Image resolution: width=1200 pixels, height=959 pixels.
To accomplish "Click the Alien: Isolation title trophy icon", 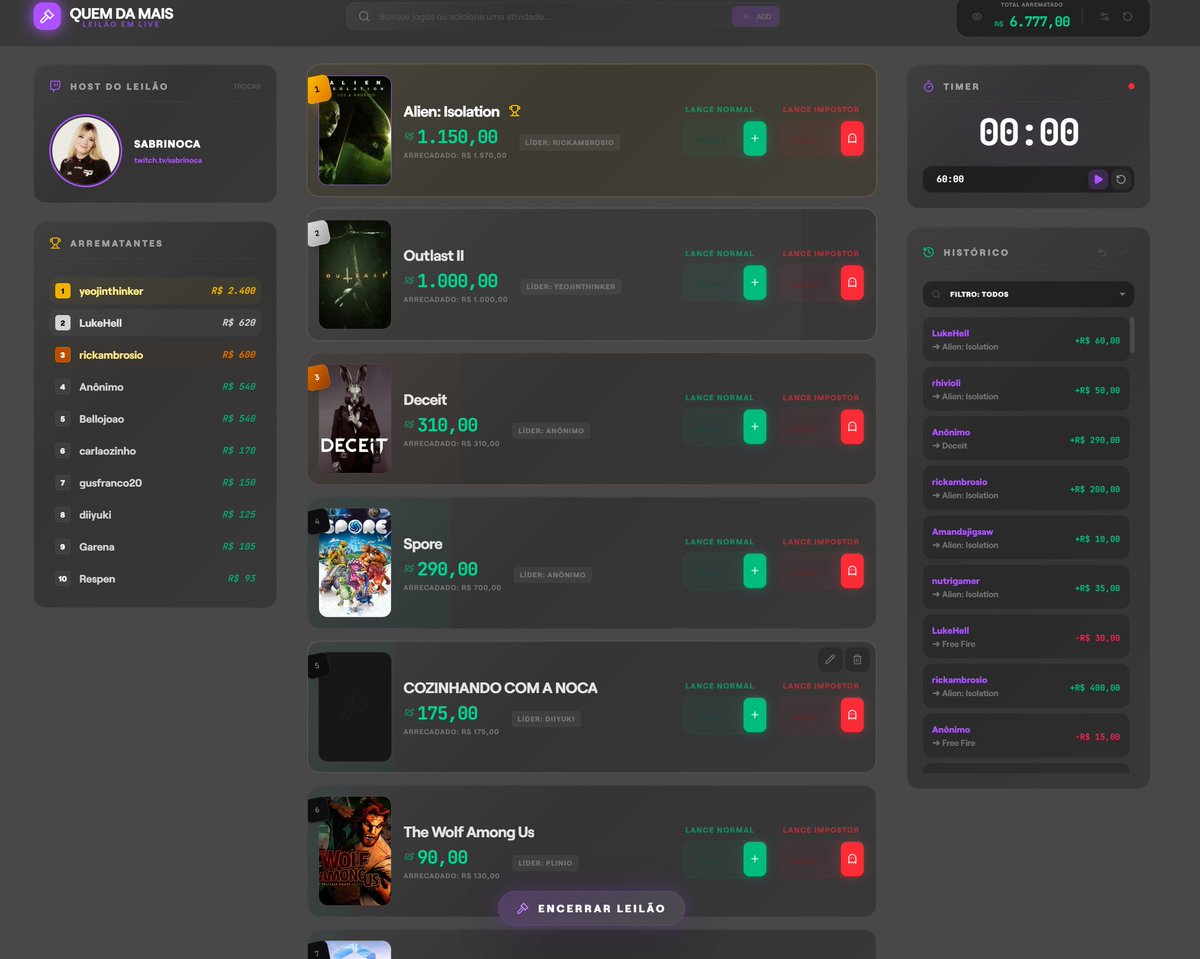I will (515, 111).
